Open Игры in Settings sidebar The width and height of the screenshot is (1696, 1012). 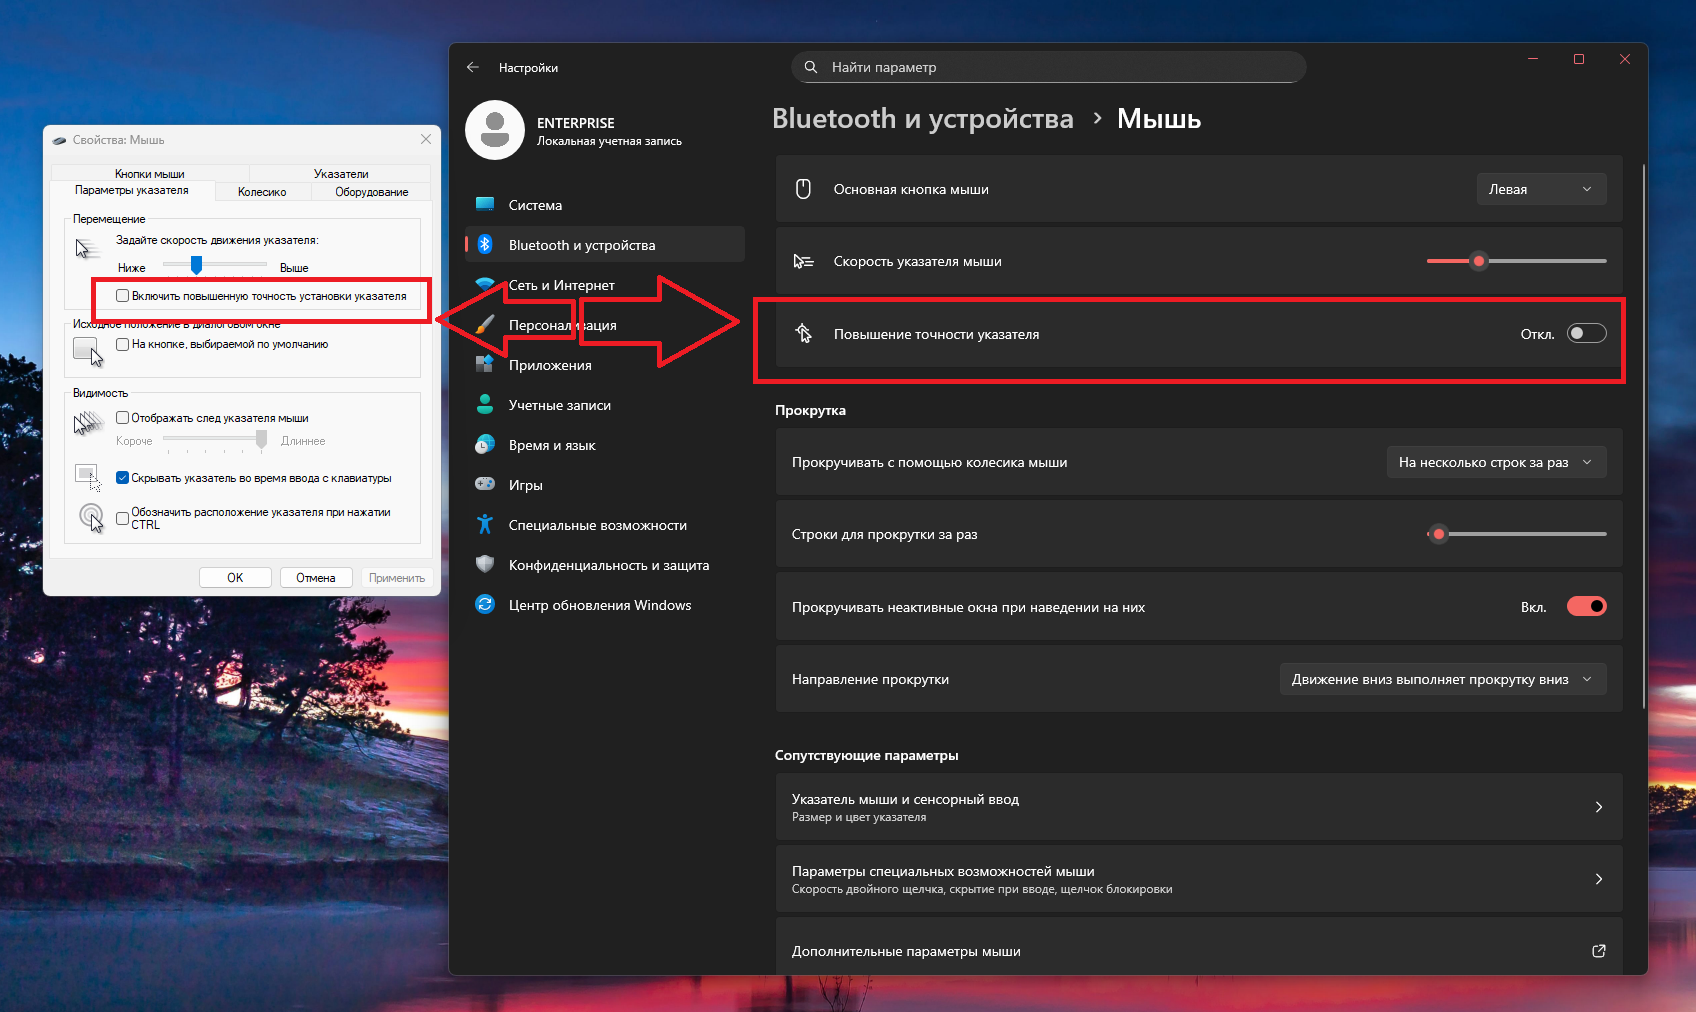coord(605,485)
